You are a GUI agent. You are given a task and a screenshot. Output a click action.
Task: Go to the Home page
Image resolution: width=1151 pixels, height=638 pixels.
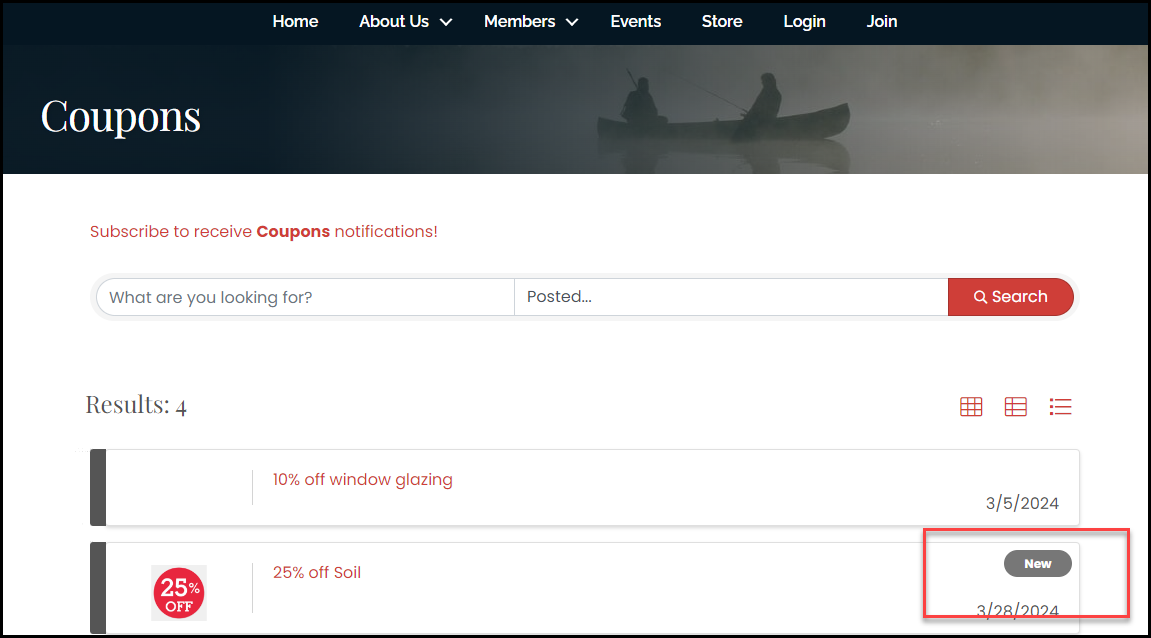295,21
